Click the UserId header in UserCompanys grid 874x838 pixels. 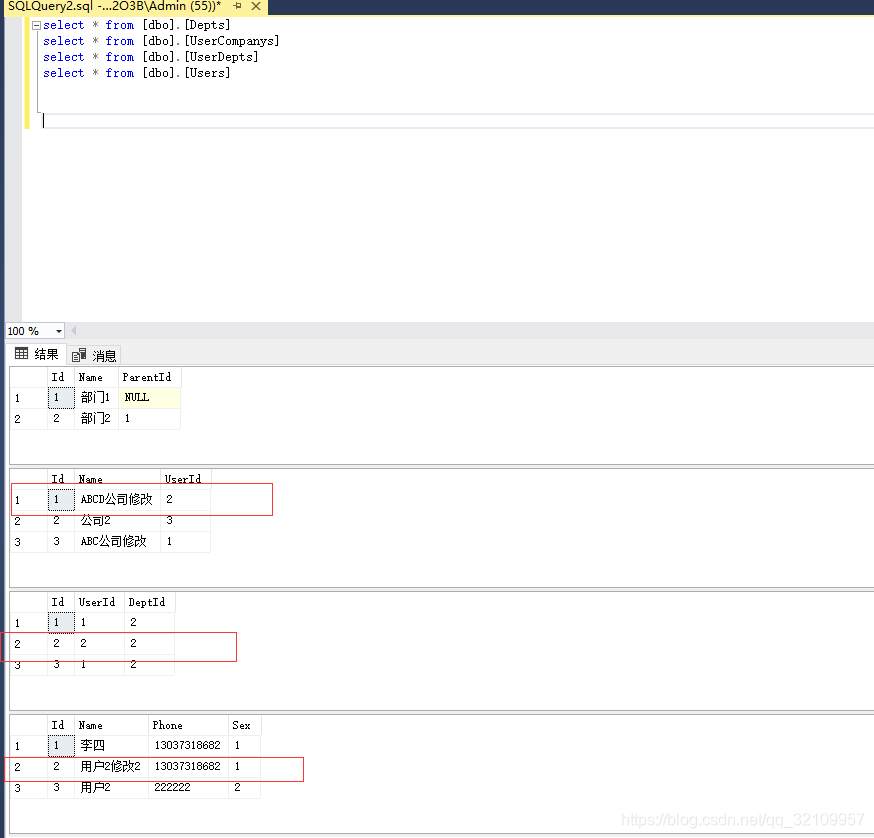coord(185,479)
